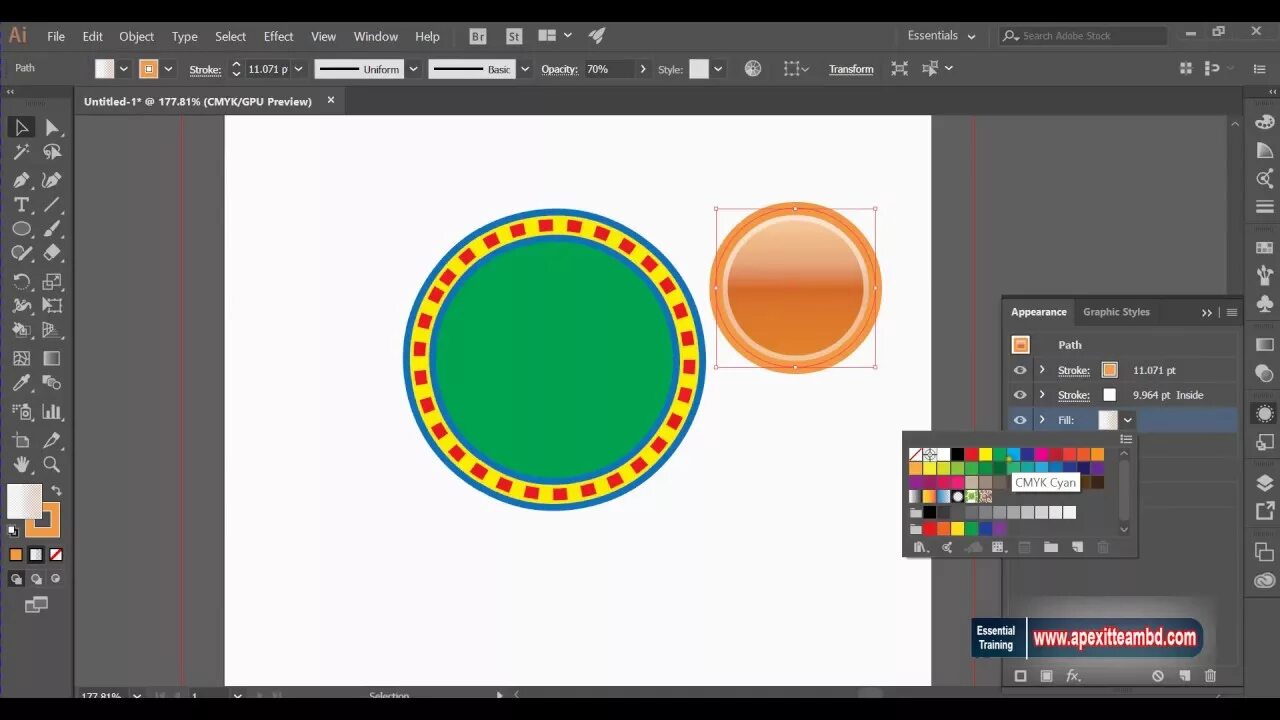Open the Uniform stroke profile dropdown

[413, 69]
